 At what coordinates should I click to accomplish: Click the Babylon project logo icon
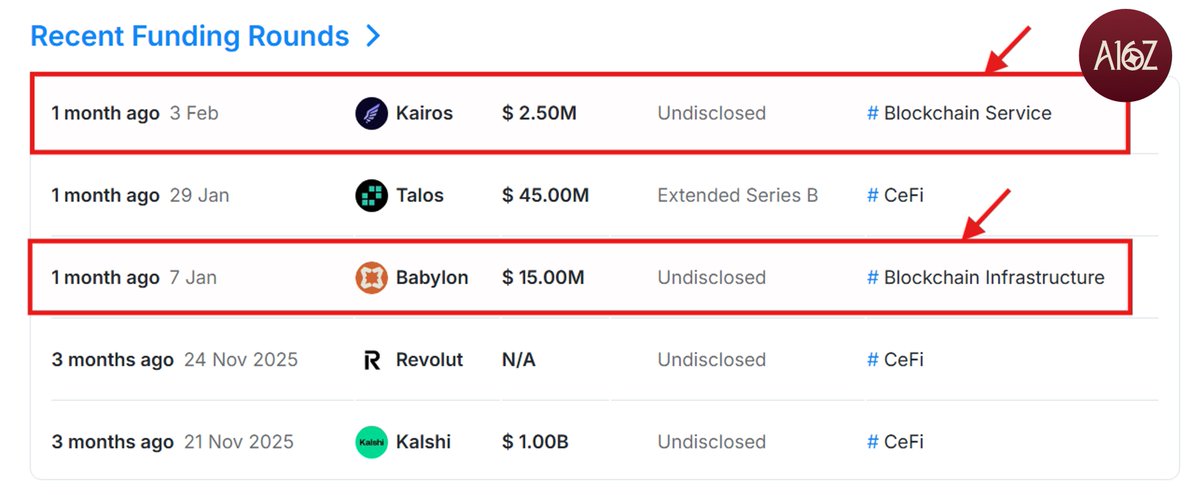(x=371, y=277)
